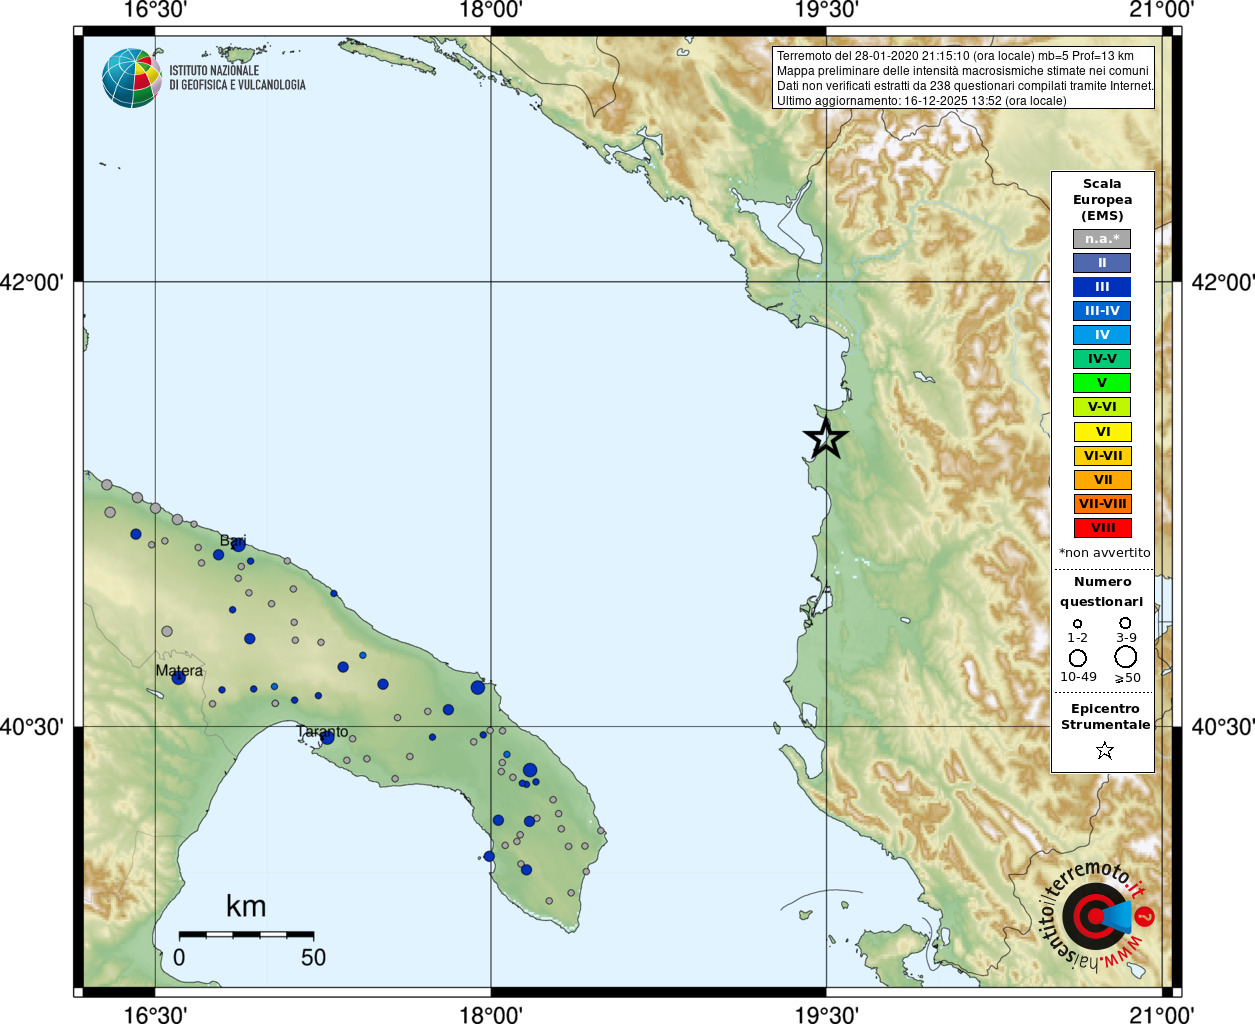
Task: Select the intensity III legend swatch
Action: click(1102, 287)
